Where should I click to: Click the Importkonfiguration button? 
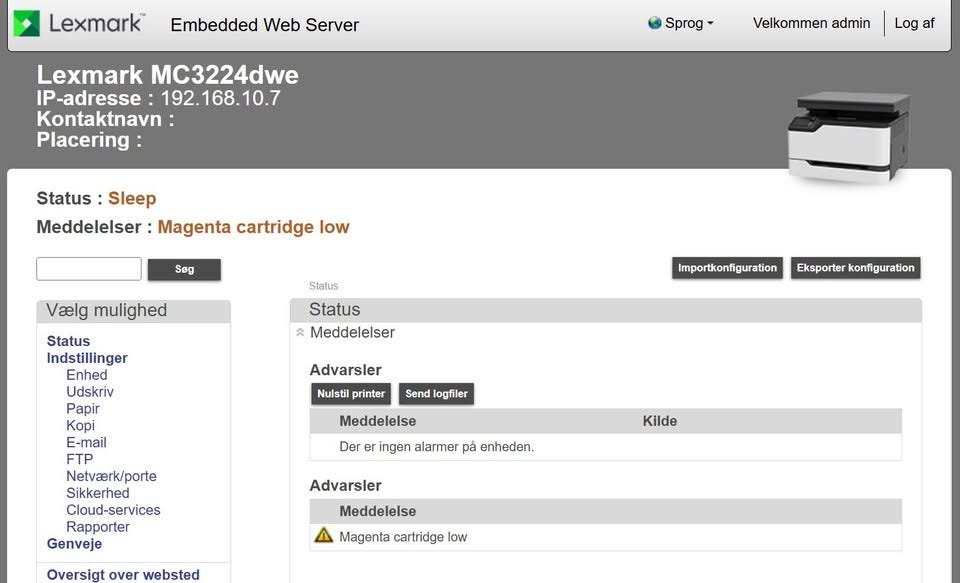[727, 268]
